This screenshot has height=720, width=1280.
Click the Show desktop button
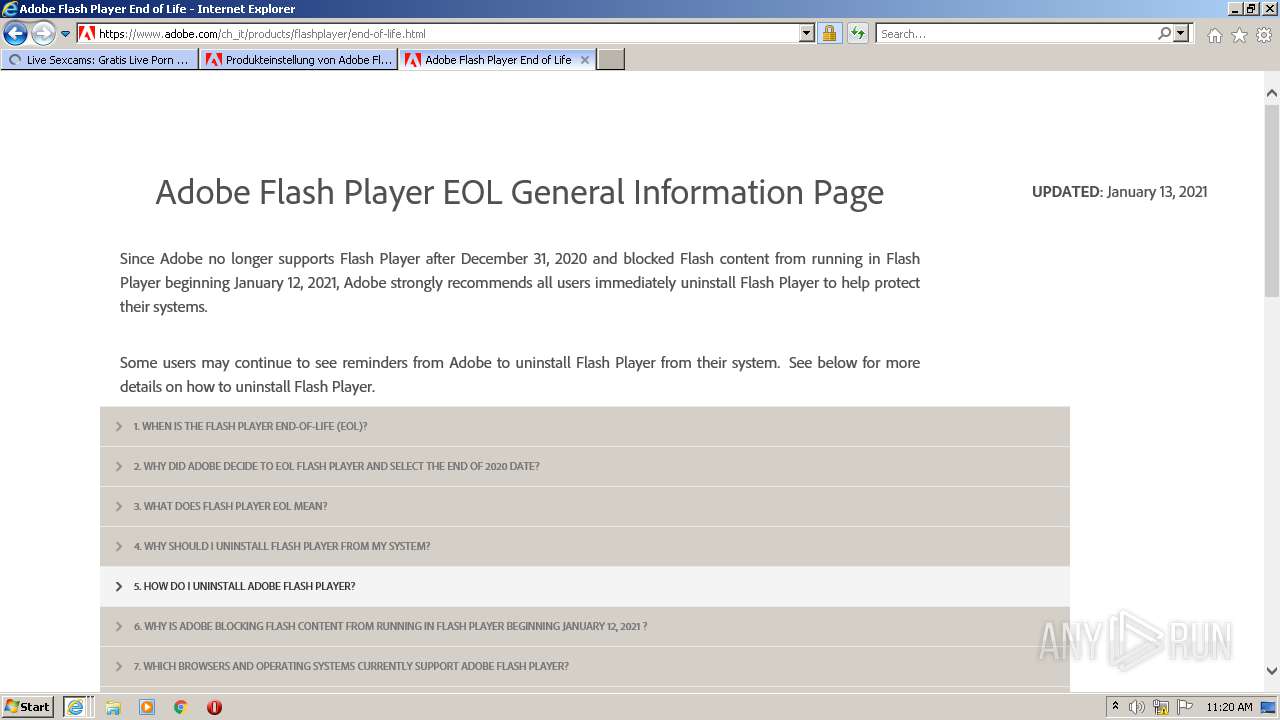point(1269,707)
